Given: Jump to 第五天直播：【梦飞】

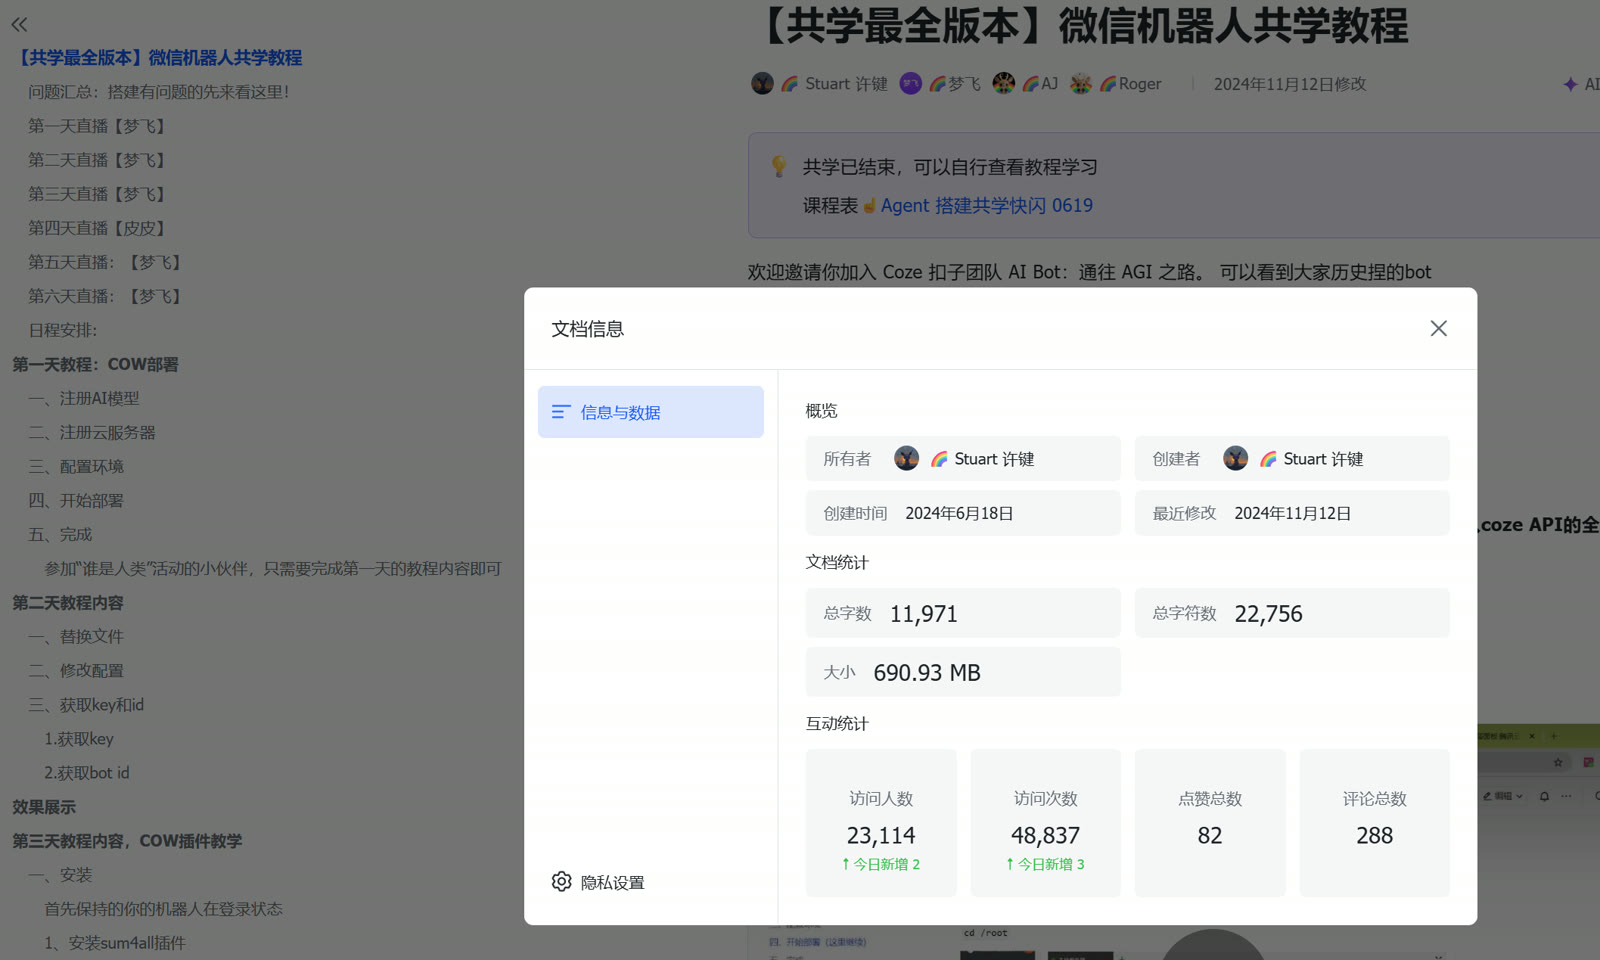Looking at the screenshot, I should coord(105,262).
